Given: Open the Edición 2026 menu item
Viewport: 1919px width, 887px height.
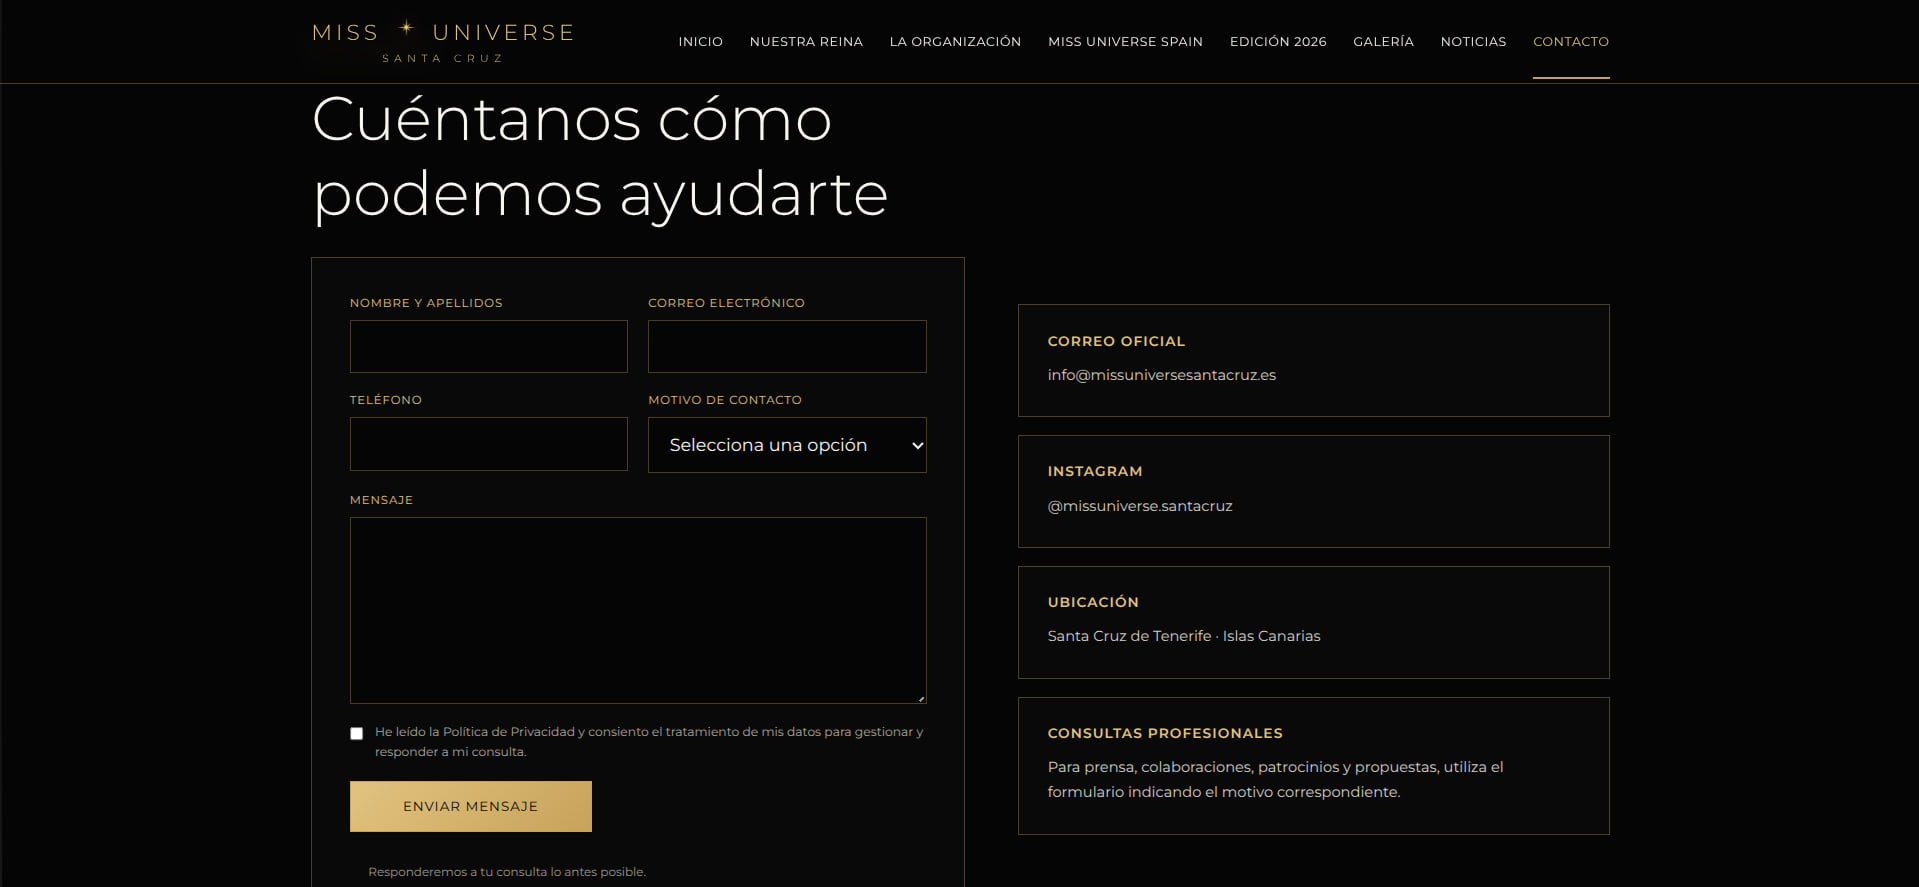Looking at the screenshot, I should pyautogui.click(x=1278, y=42).
